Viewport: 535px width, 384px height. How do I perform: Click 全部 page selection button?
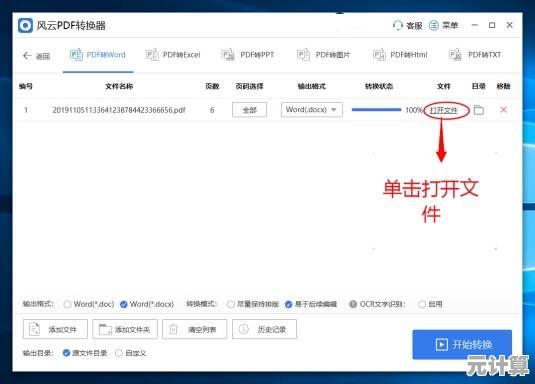coord(249,110)
